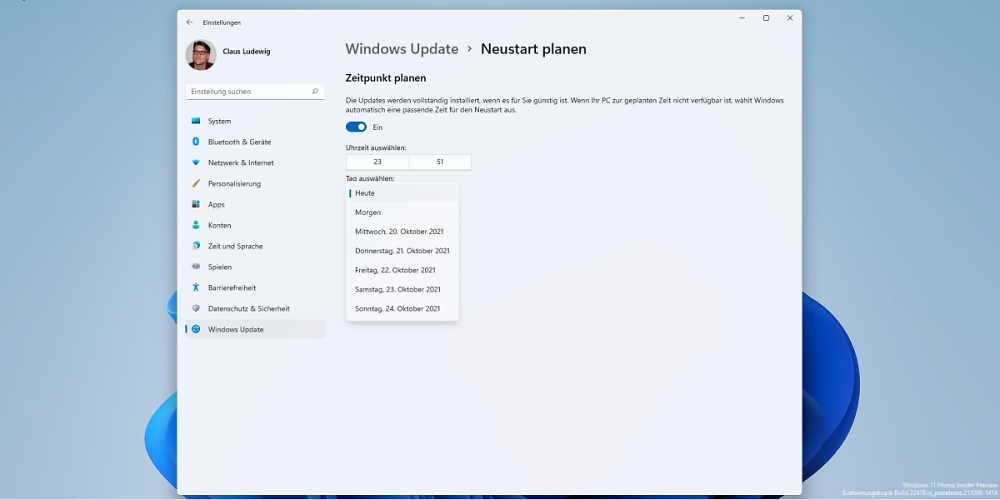1000x500 pixels.
Task: Open Apps label in sidebar
Action: 216,205
